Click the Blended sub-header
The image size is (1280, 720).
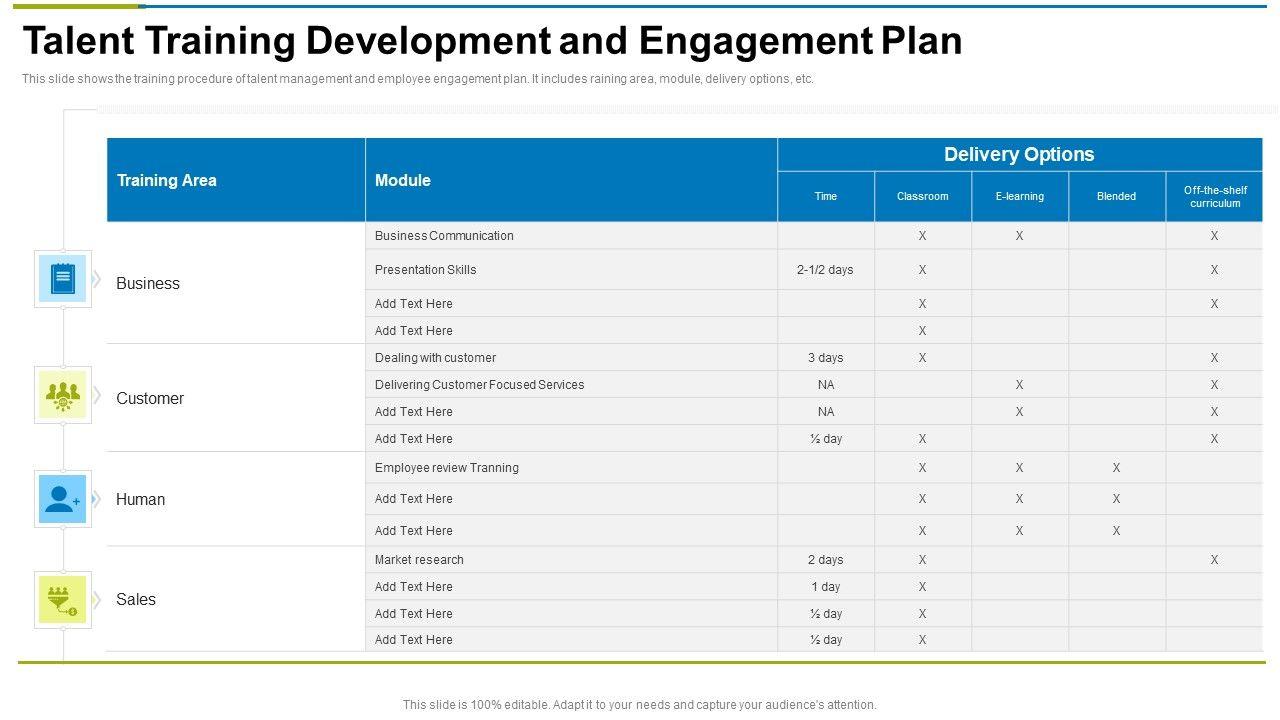point(1117,196)
